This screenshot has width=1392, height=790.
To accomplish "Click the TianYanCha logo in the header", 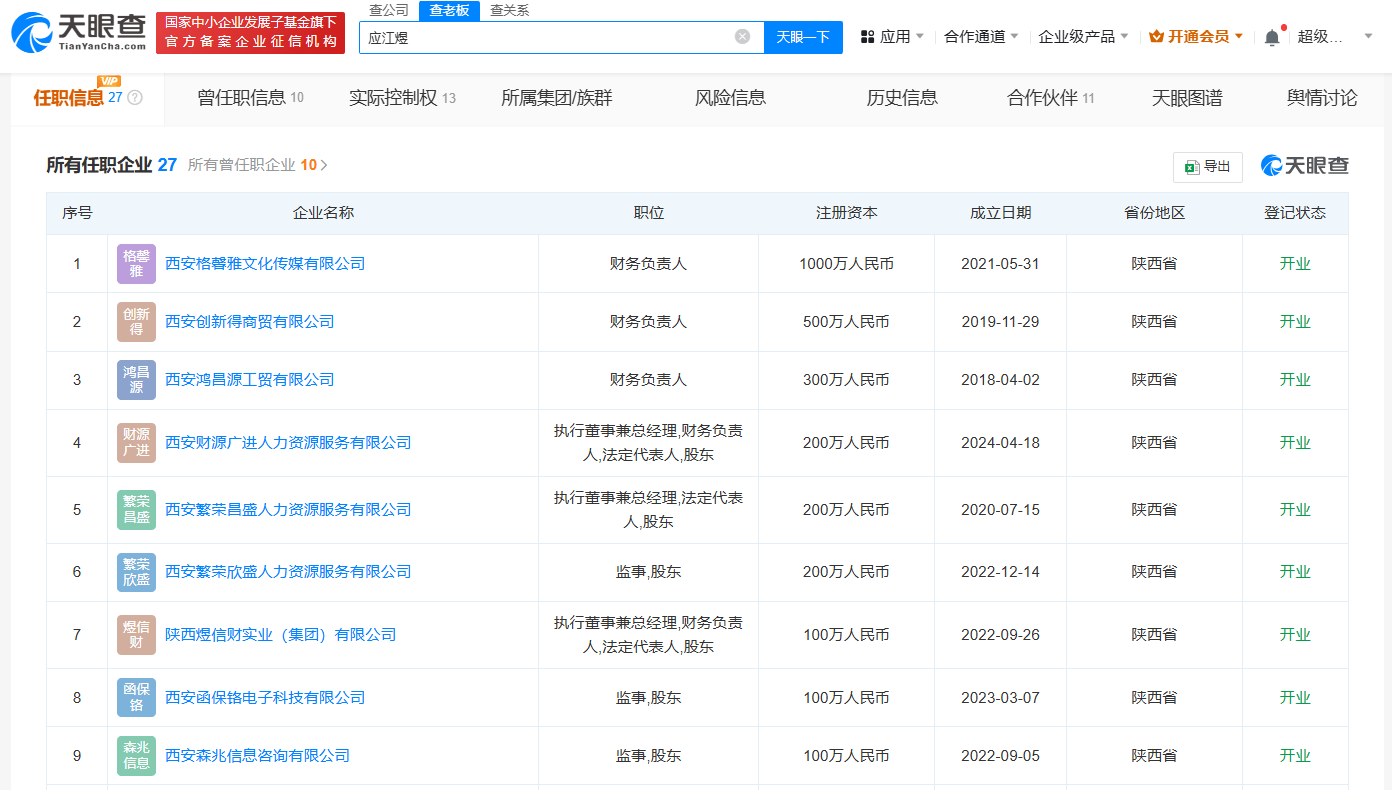I will pos(78,33).
